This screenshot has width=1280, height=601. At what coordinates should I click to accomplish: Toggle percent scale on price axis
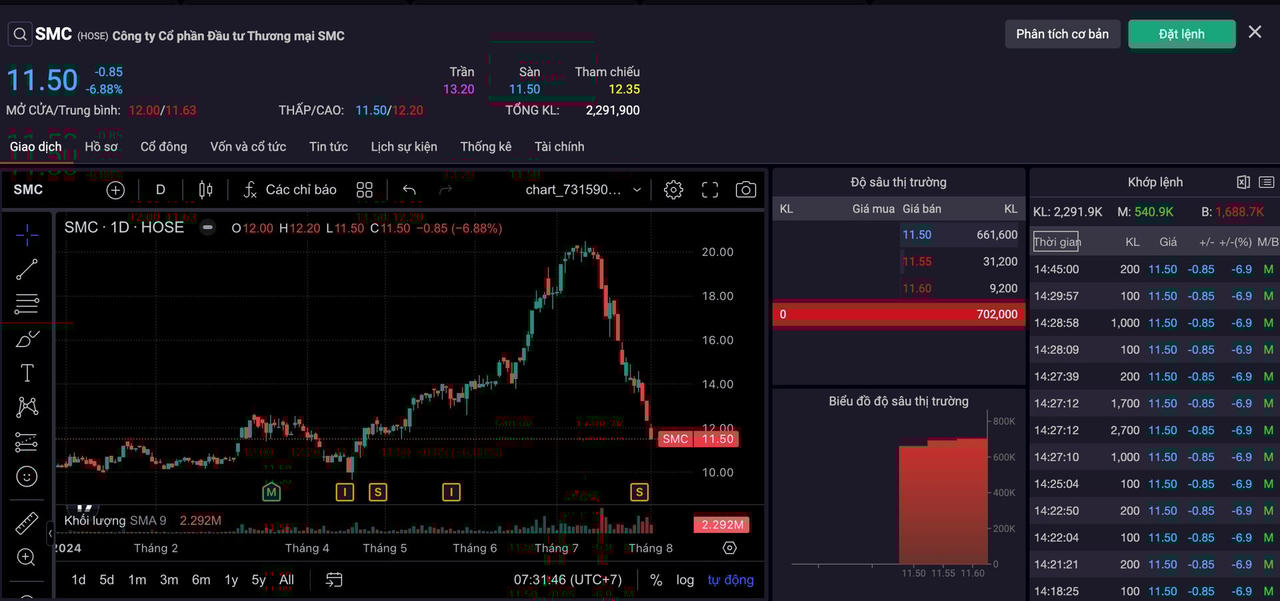656,580
